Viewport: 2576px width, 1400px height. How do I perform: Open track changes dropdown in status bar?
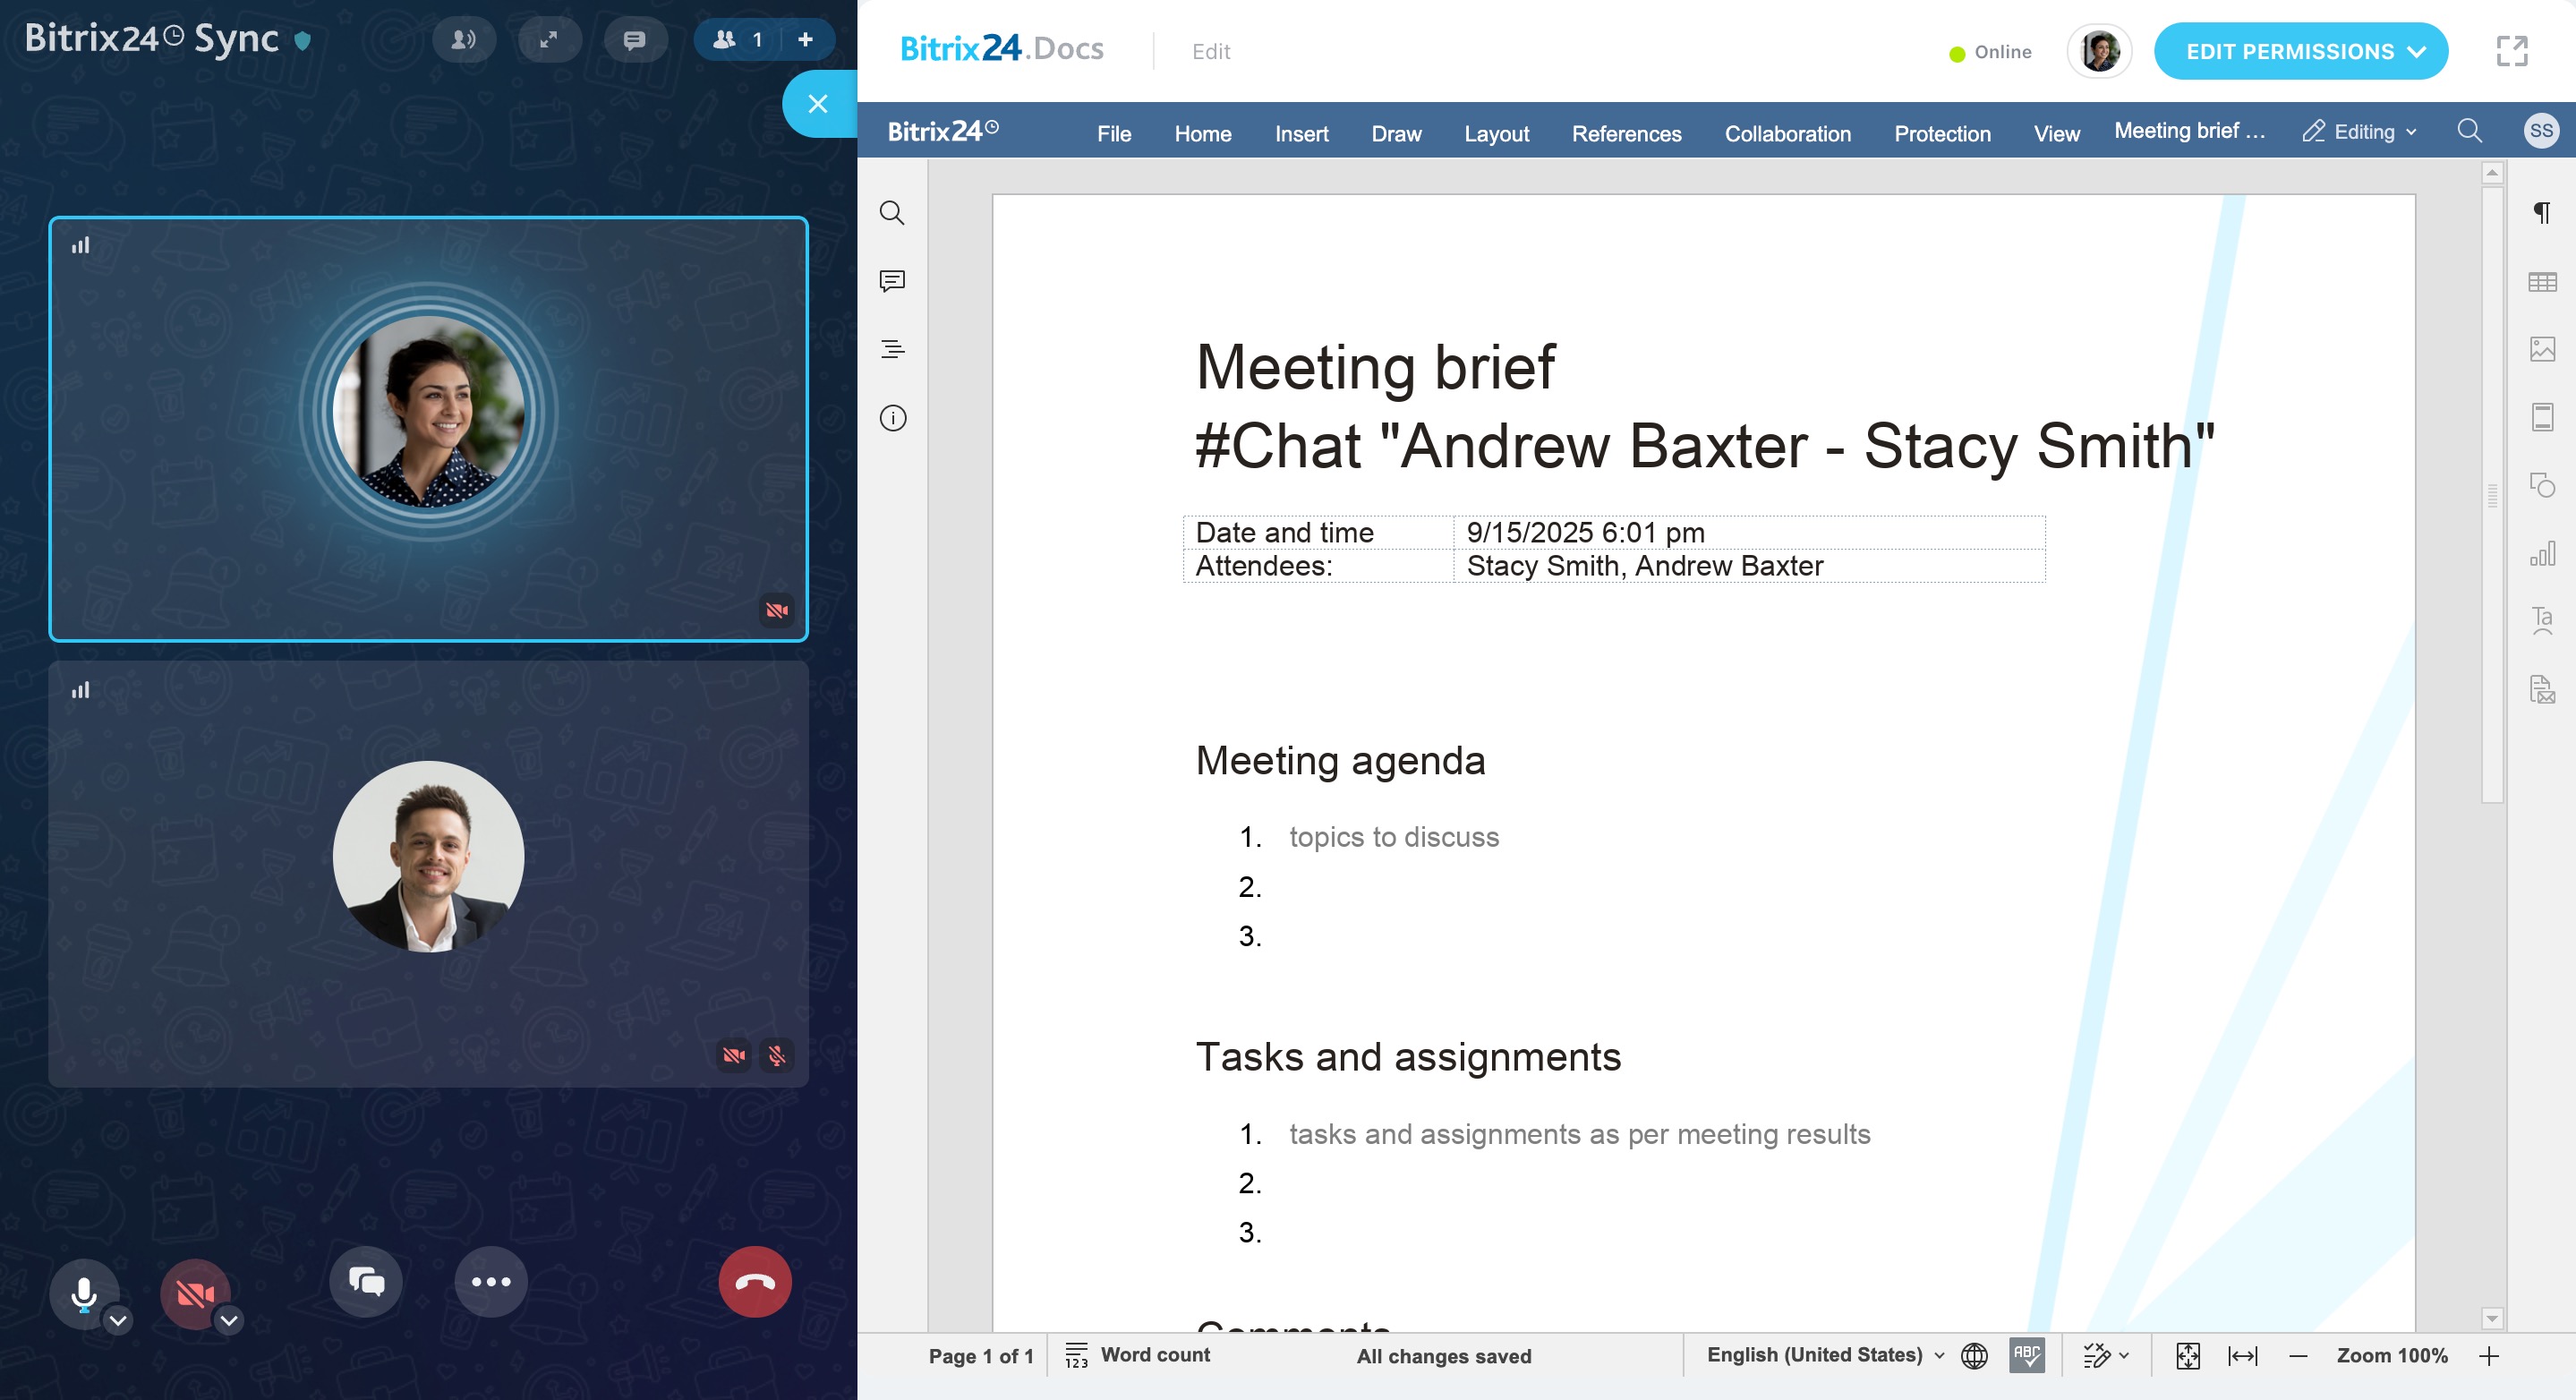[x=2106, y=1356]
